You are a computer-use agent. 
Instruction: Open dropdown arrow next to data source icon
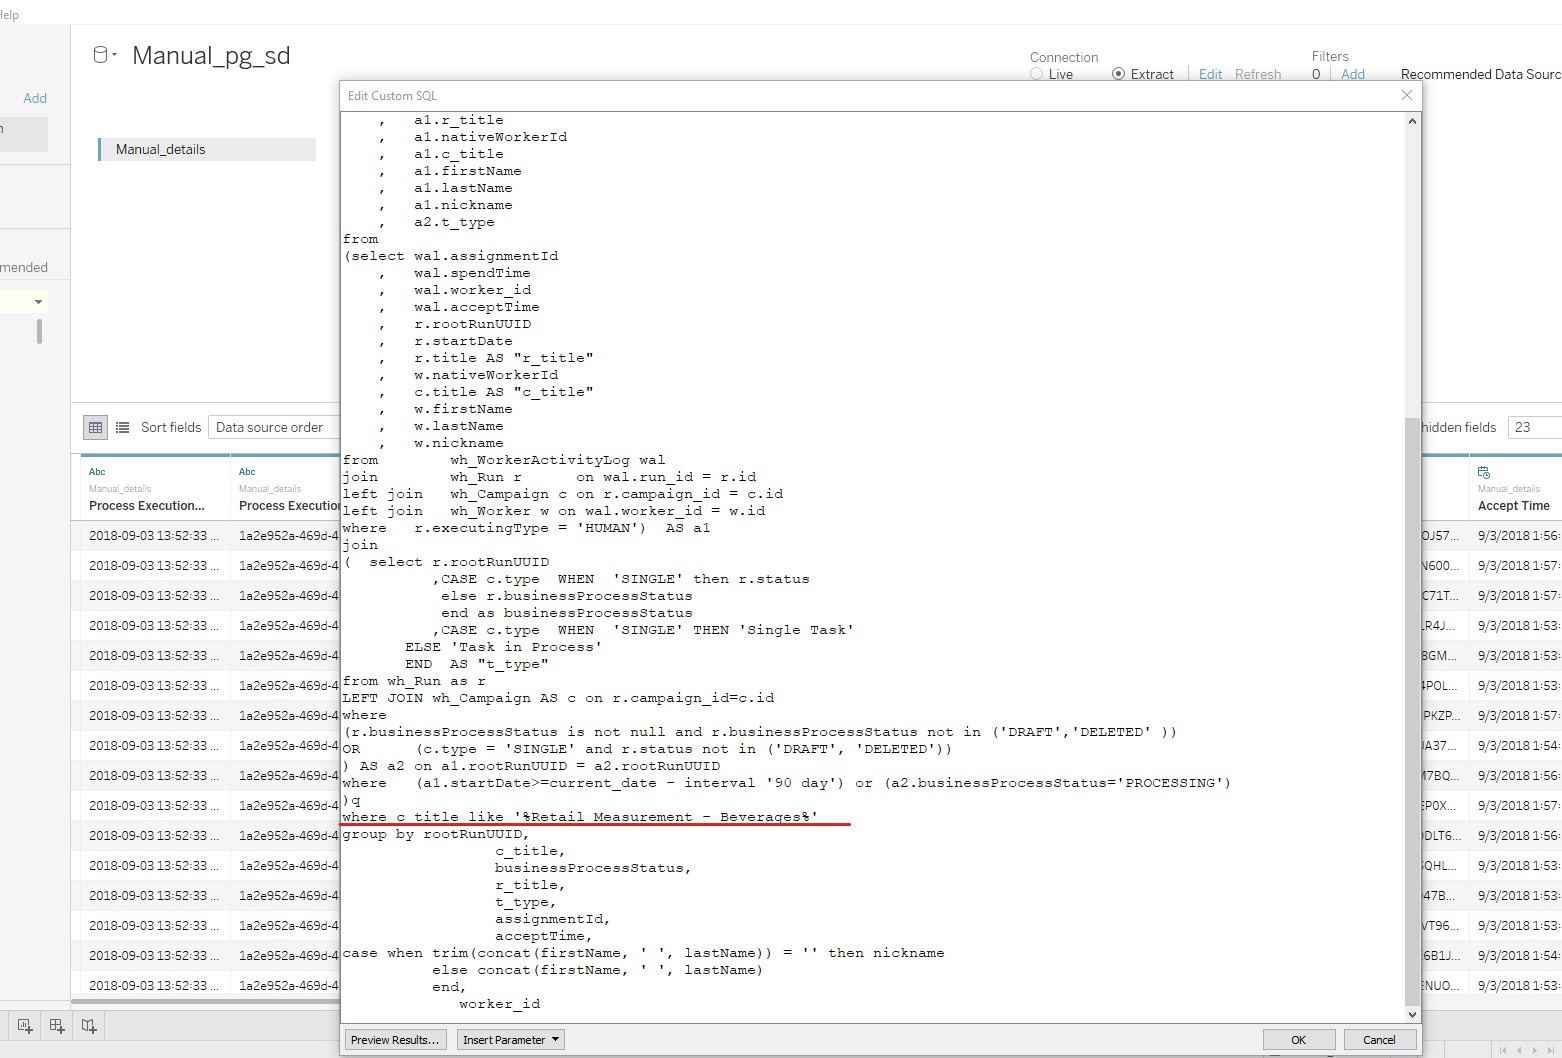point(114,55)
